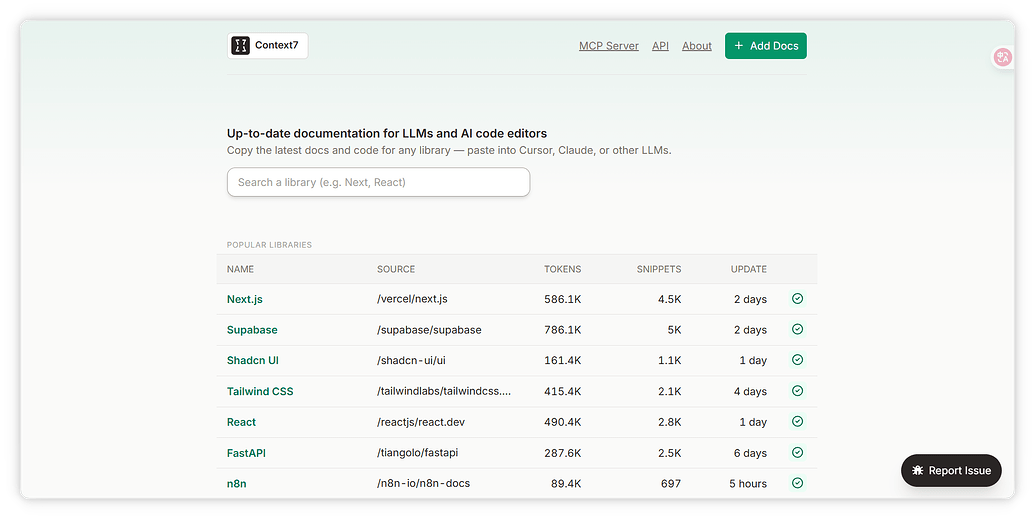
Task: Click the 2.1K snippets value
Action: (x=669, y=392)
